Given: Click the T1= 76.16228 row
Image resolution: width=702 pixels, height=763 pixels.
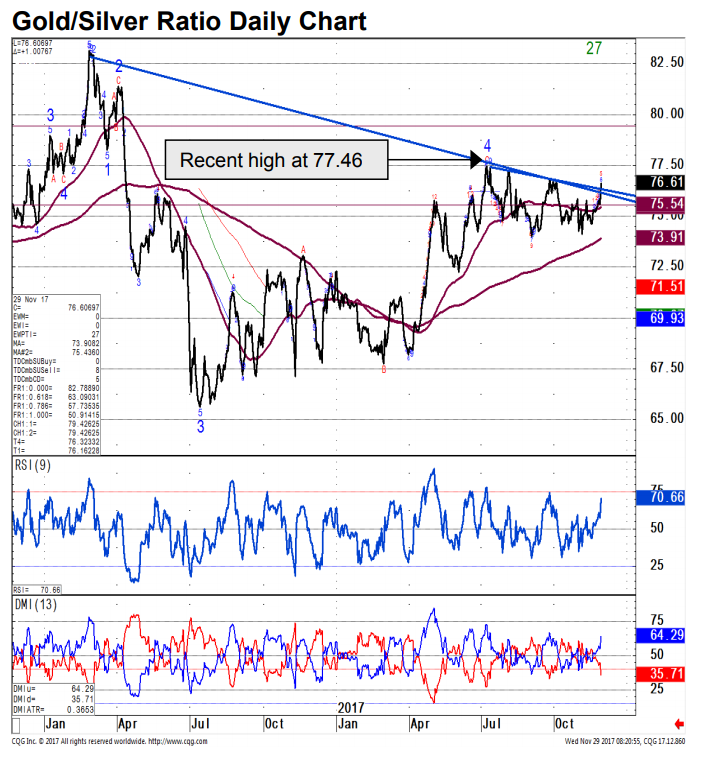Looking at the screenshot, I should point(56,451).
